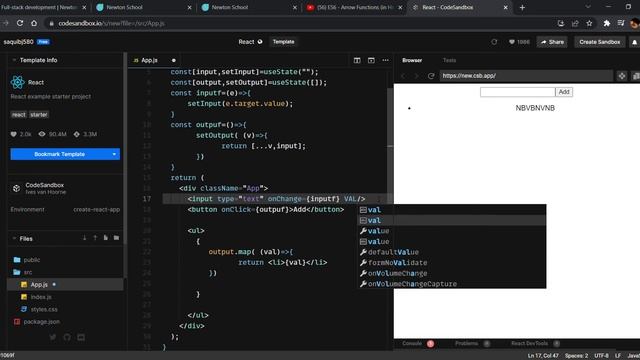Like the sandbox via the heart icon
640x360 pixels.
[511, 42]
